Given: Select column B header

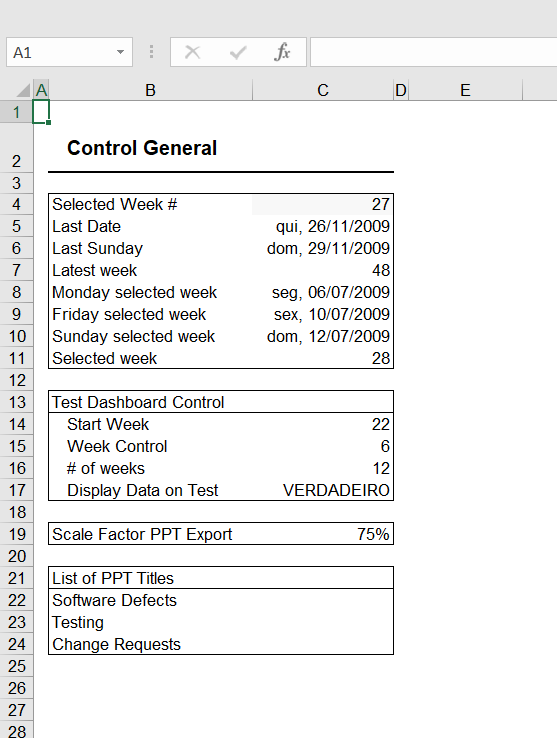Looking at the screenshot, I should pyautogui.click(x=150, y=90).
